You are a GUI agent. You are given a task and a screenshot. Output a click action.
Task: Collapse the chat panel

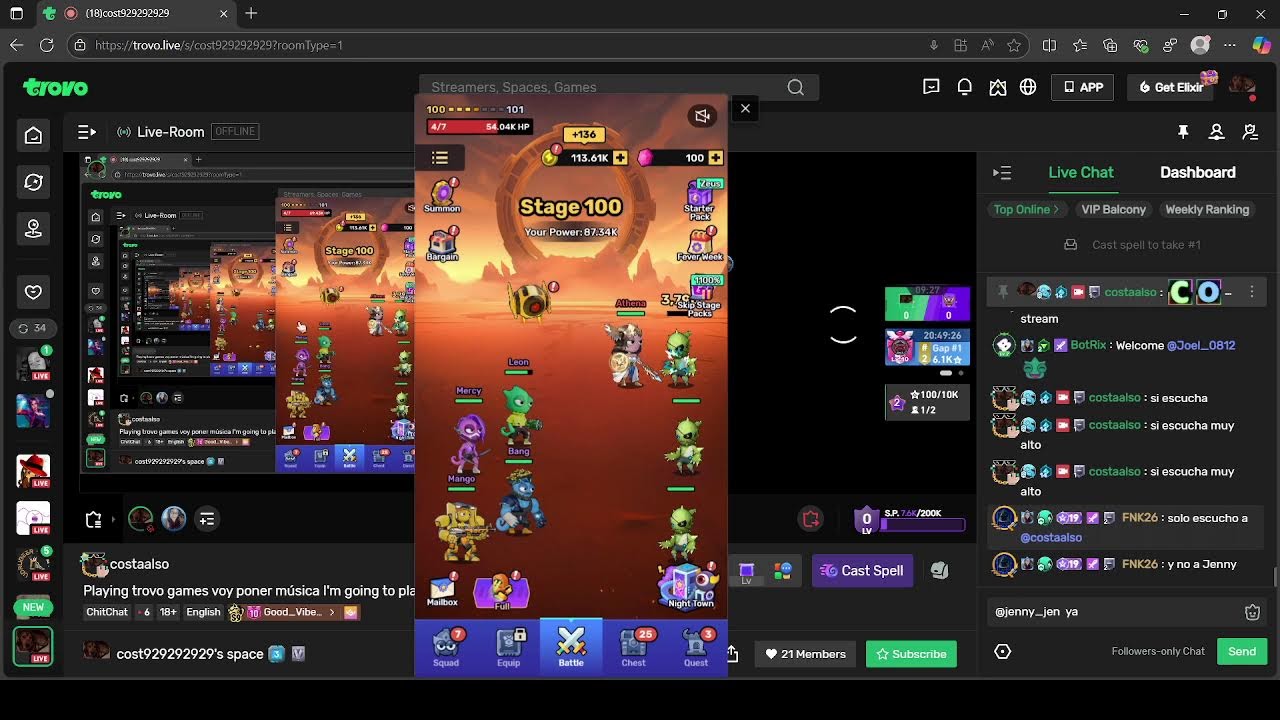pos(1002,173)
